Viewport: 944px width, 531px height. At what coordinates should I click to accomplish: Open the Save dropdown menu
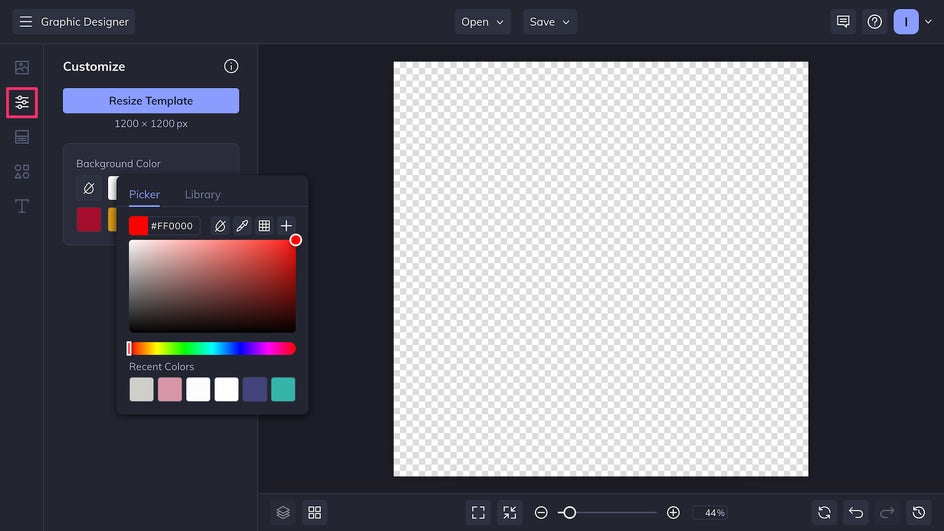coord(550,22)
